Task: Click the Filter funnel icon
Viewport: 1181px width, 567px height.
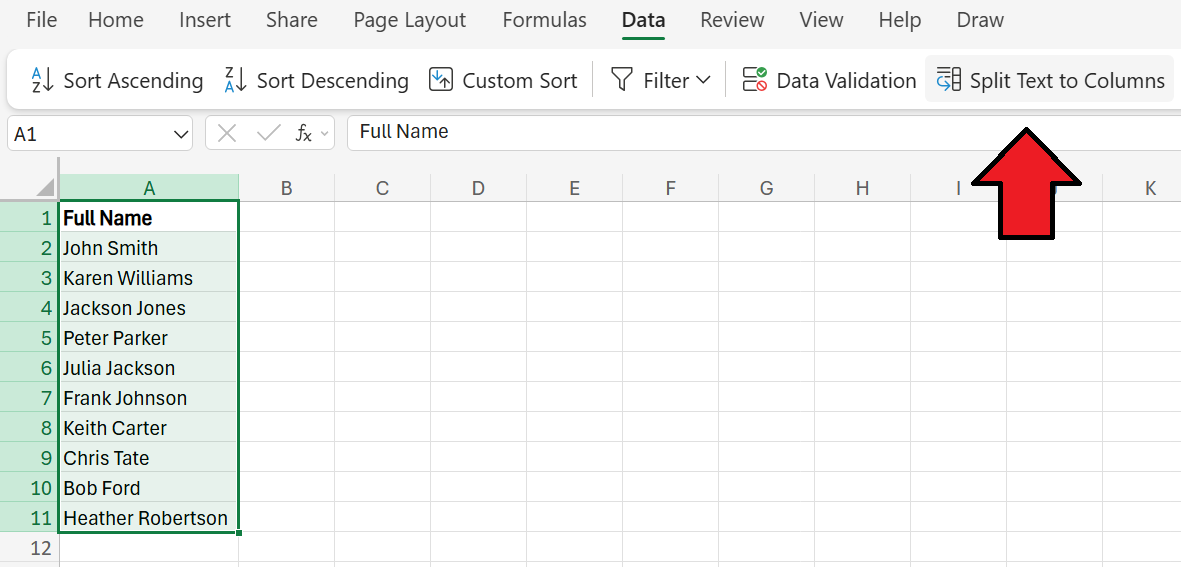Action: (x=621, y=80)
